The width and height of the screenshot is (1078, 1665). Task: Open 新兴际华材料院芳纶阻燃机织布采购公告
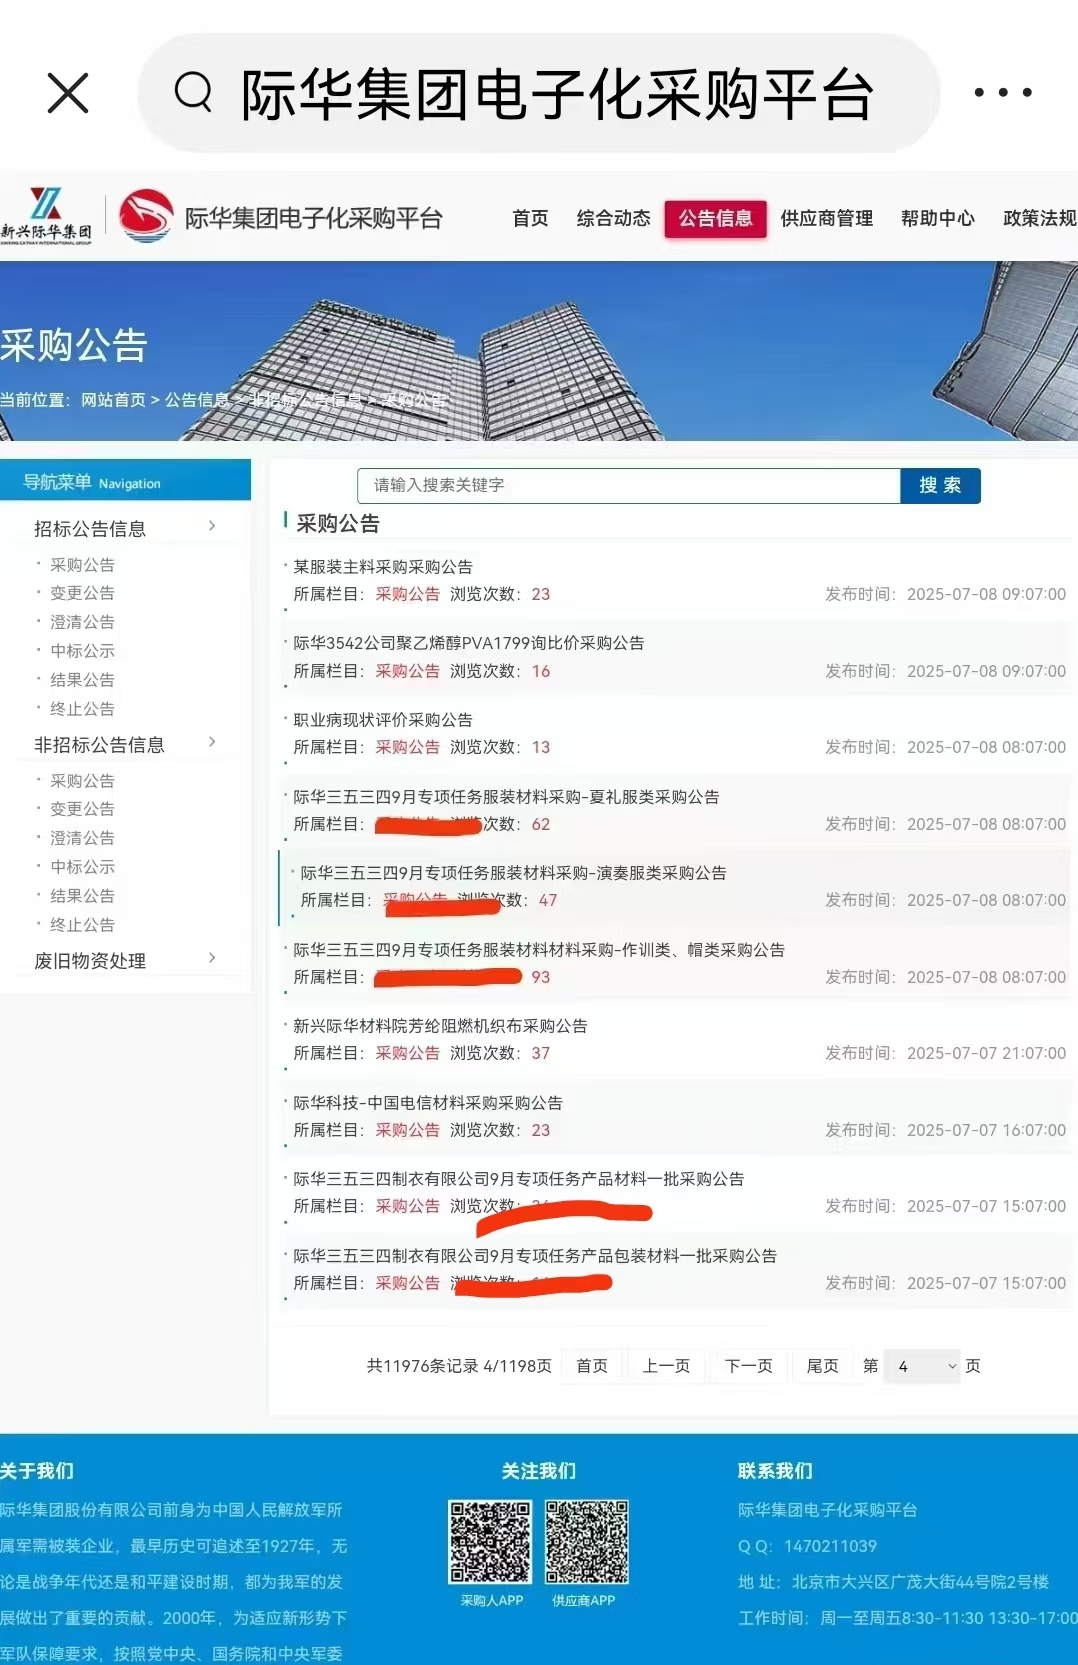(x=440, y=1026)
